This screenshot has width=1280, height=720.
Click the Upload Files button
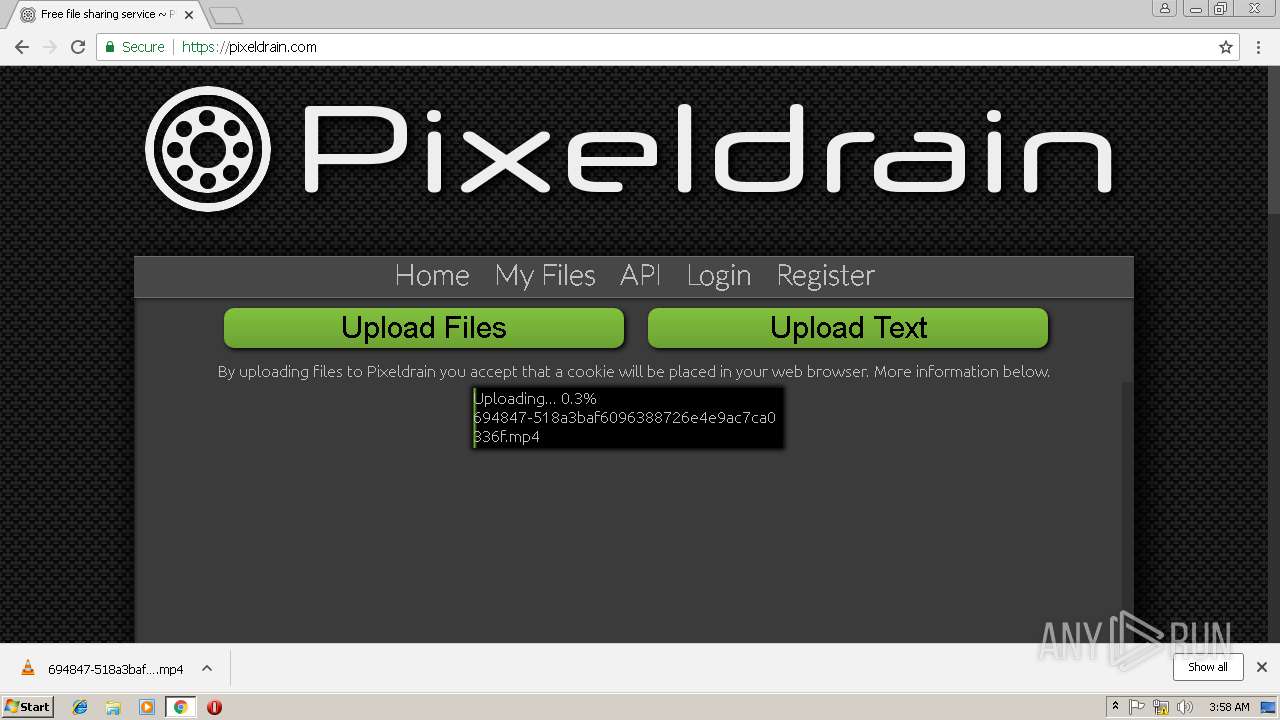point(424,328)
